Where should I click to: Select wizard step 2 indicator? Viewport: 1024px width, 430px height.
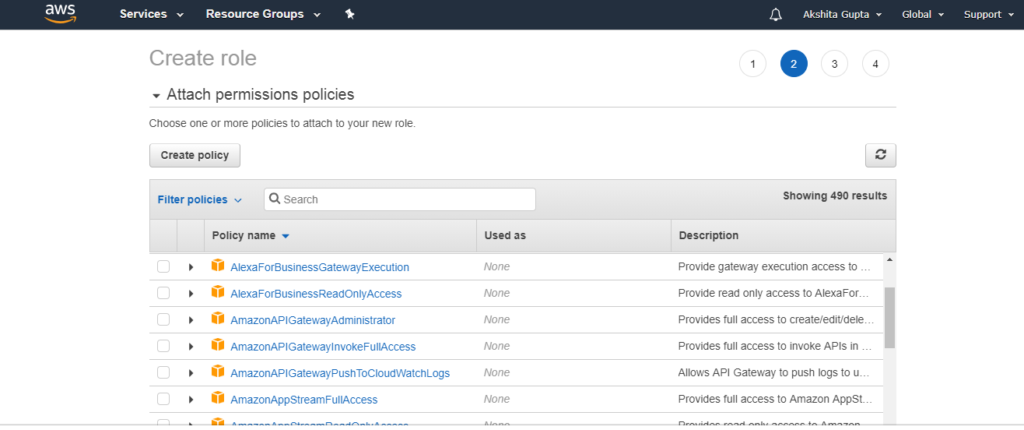(x=793, y=64)
